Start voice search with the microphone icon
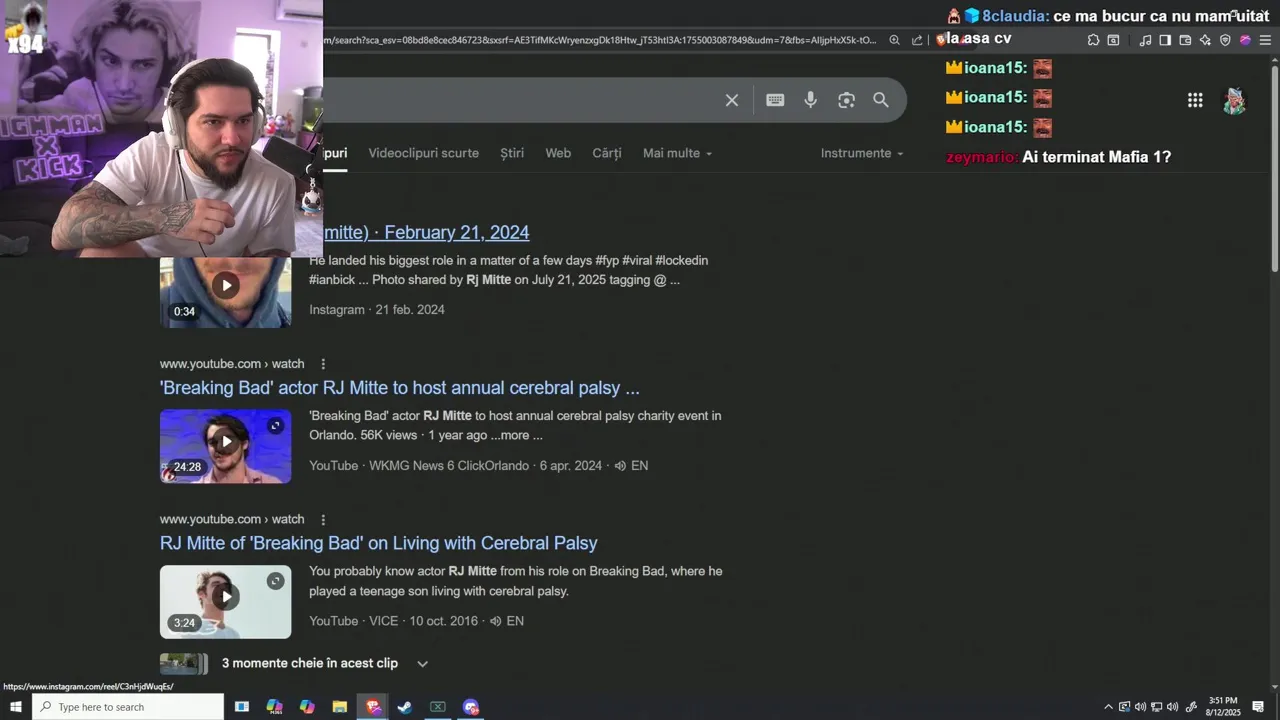 (810, 100)
